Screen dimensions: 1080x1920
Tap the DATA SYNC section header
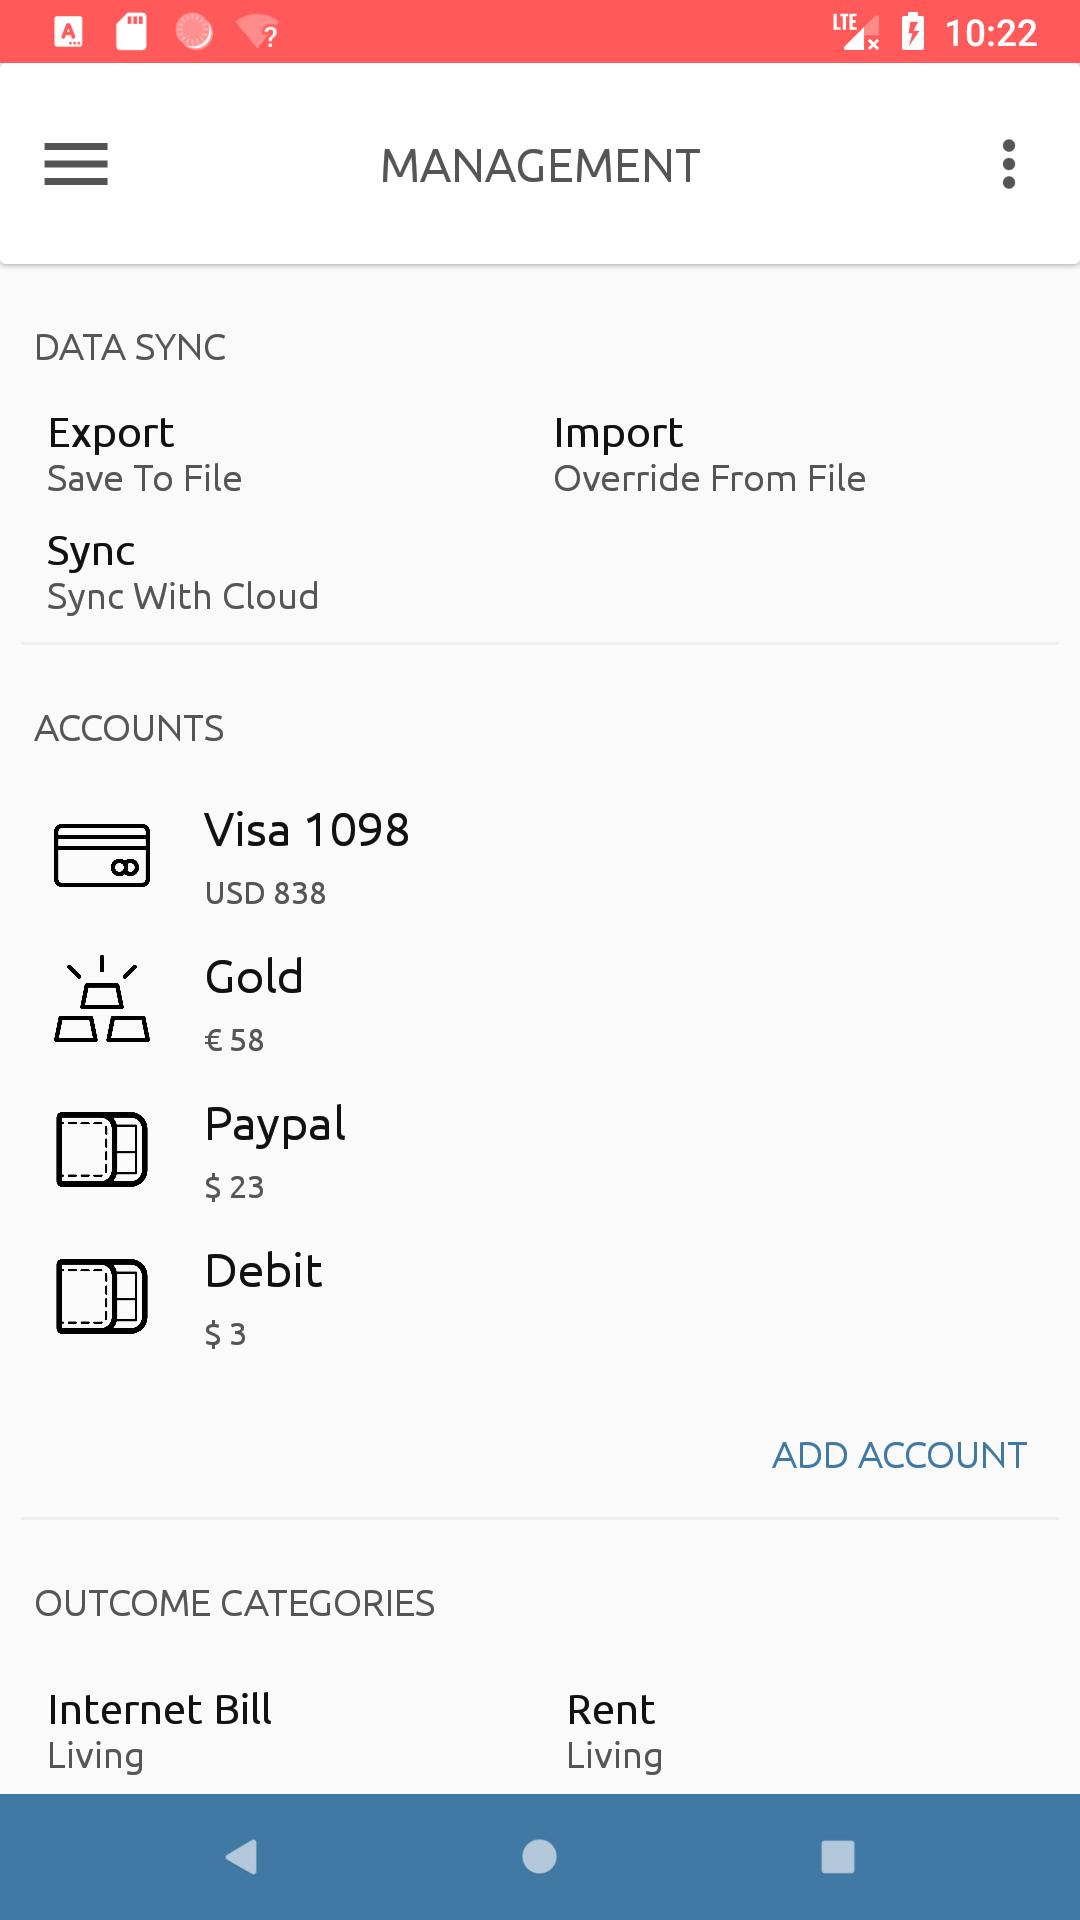pos(130,347)
